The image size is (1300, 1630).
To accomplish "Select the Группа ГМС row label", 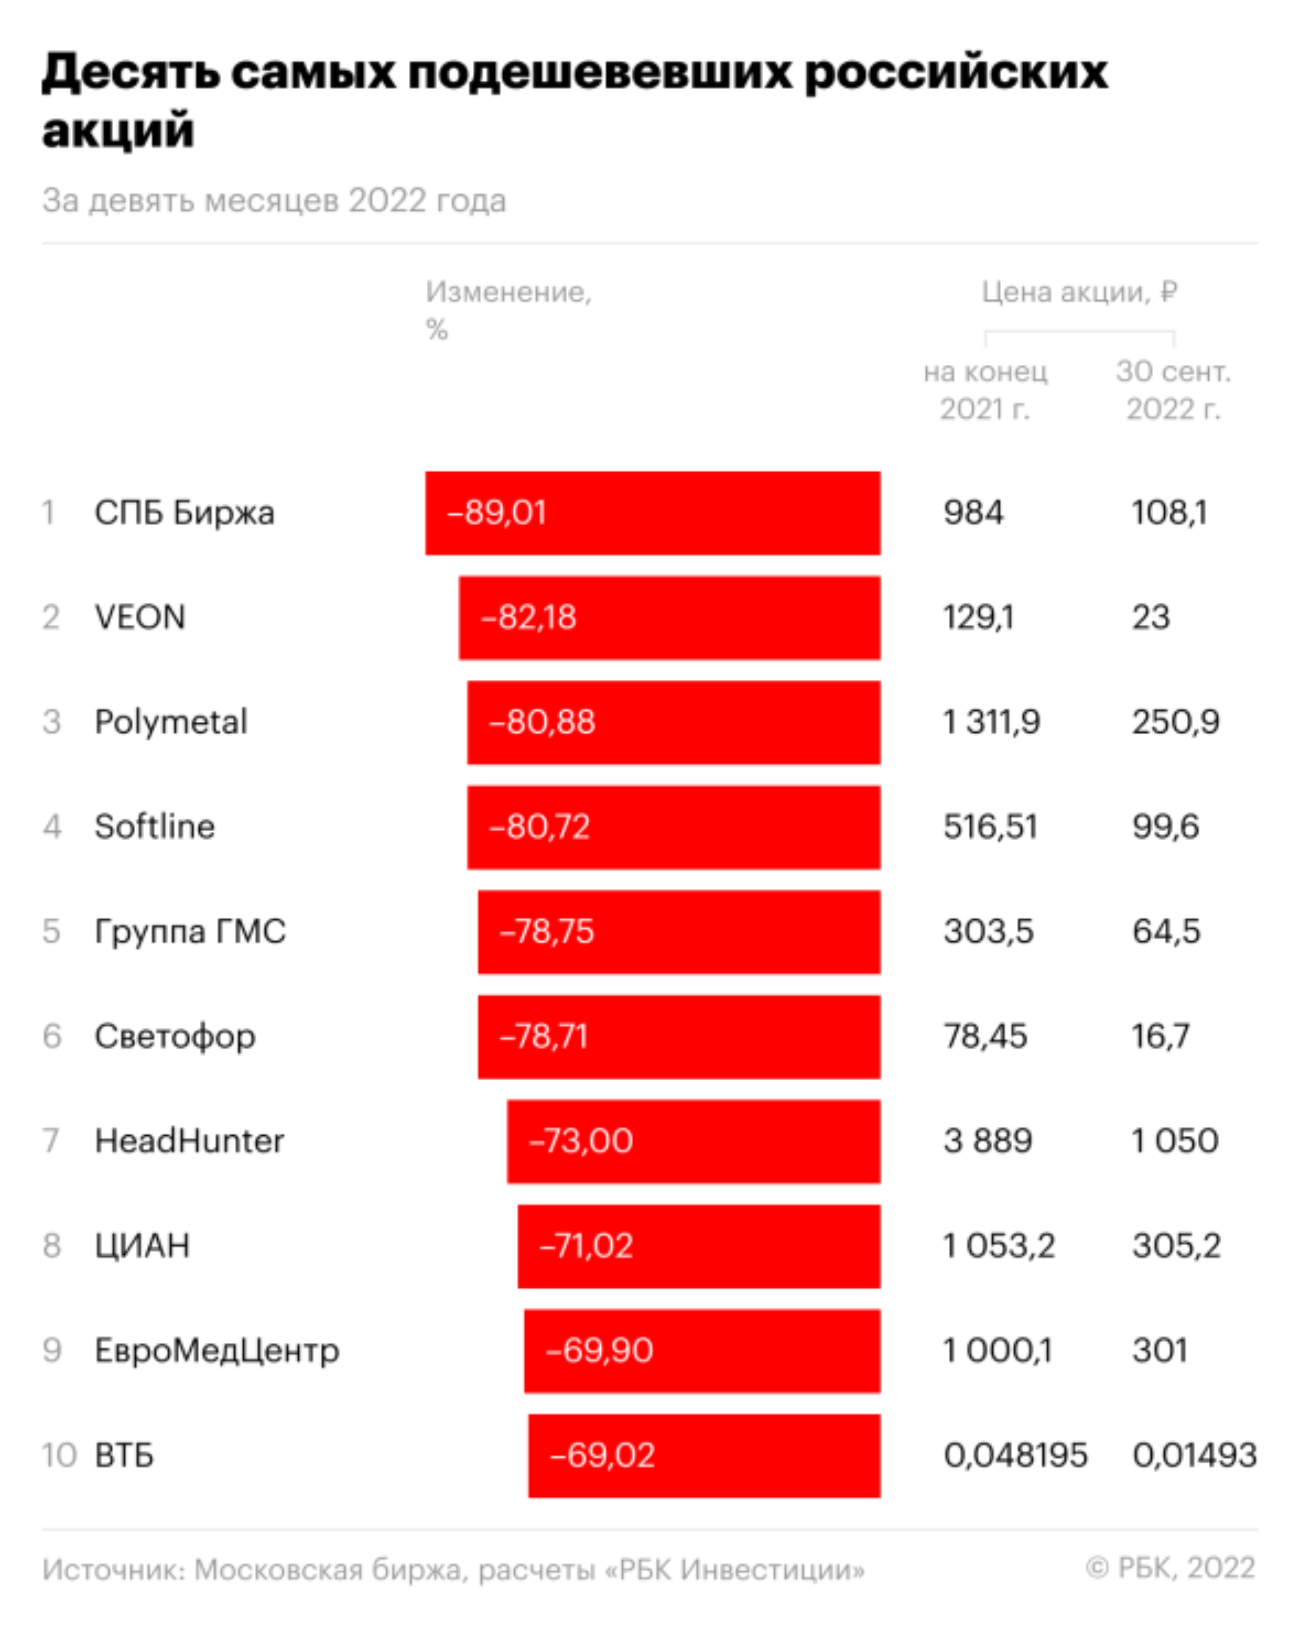I will point(190,931).
